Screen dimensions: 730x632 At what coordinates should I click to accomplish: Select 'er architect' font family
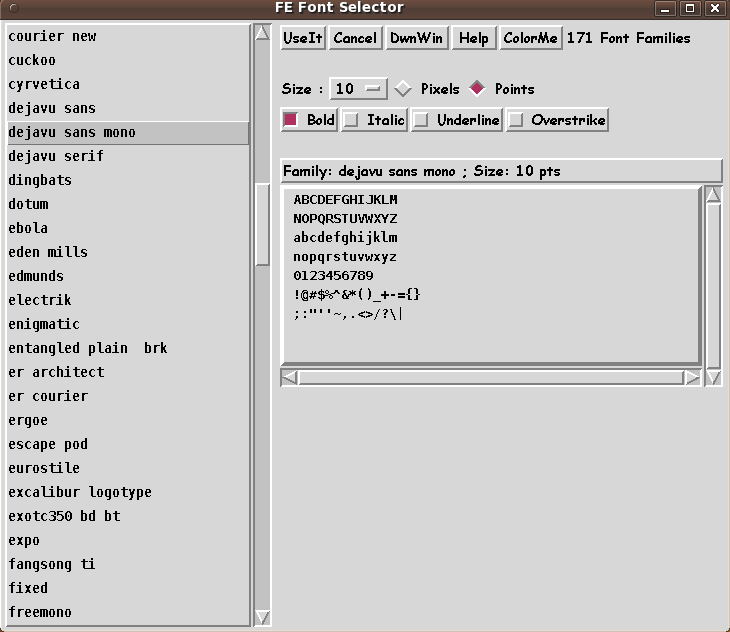coord(128,372)
